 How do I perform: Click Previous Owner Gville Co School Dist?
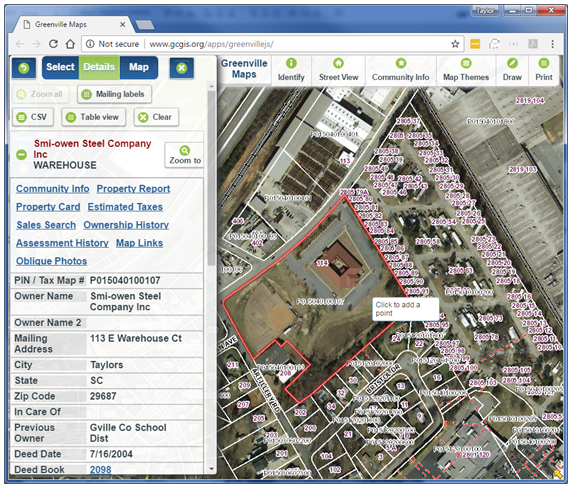tap(128, 433)
